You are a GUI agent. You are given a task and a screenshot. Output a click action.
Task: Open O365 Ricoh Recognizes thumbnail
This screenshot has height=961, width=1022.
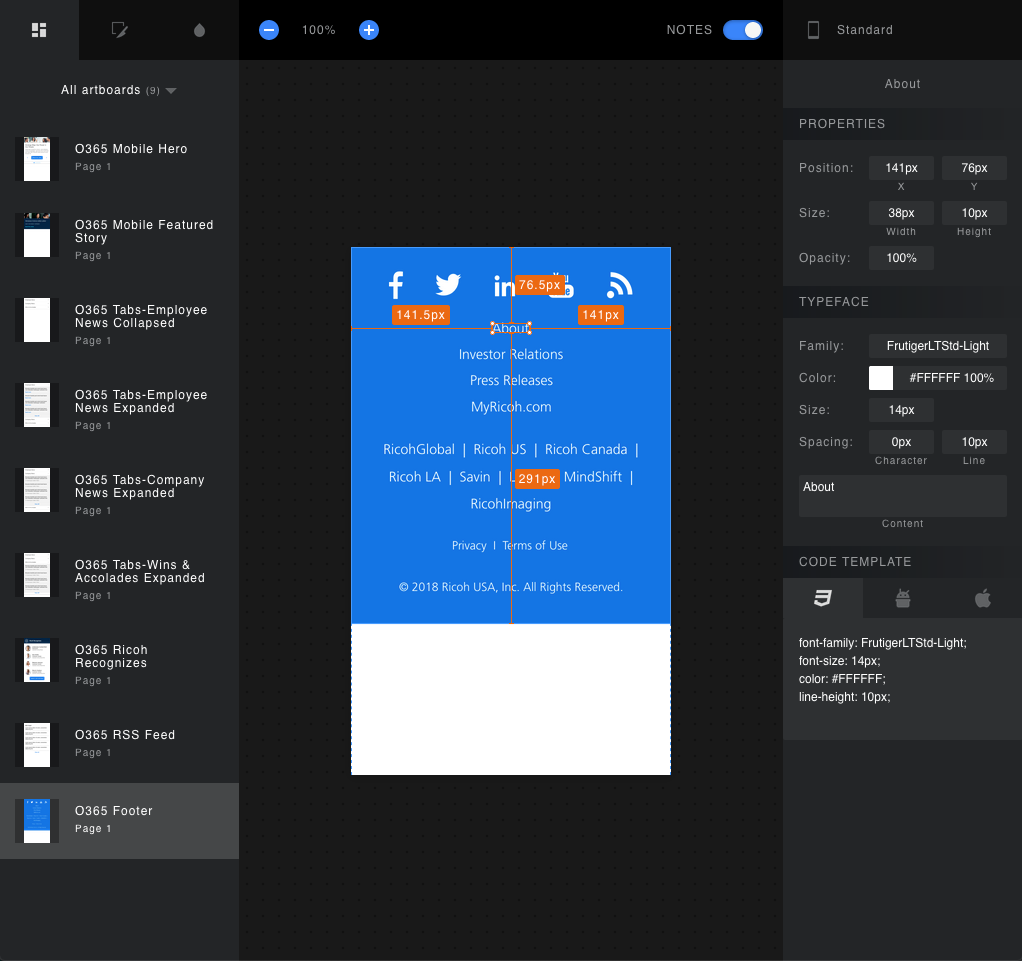(36, 660)
